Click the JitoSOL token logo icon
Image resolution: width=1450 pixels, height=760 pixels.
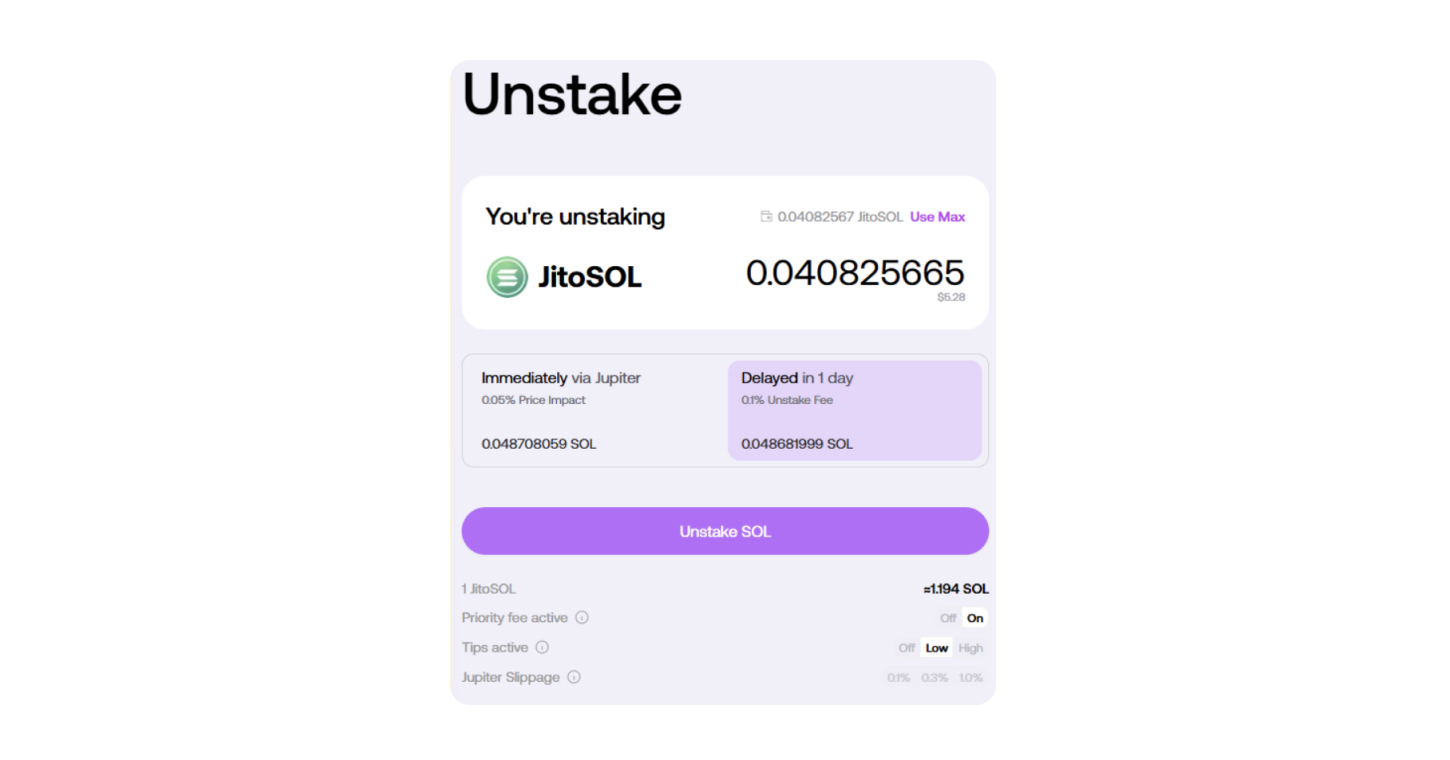(507, 277)
